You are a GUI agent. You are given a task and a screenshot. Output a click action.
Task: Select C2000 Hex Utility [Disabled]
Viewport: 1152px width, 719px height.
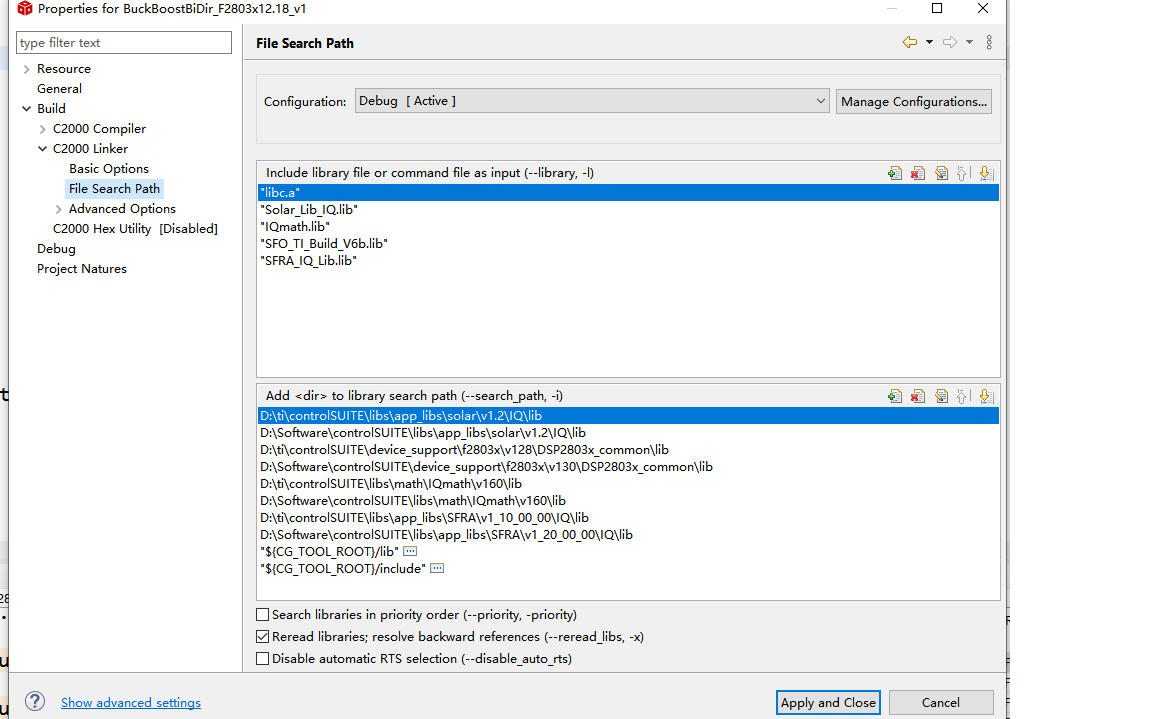tap(135, 229)
